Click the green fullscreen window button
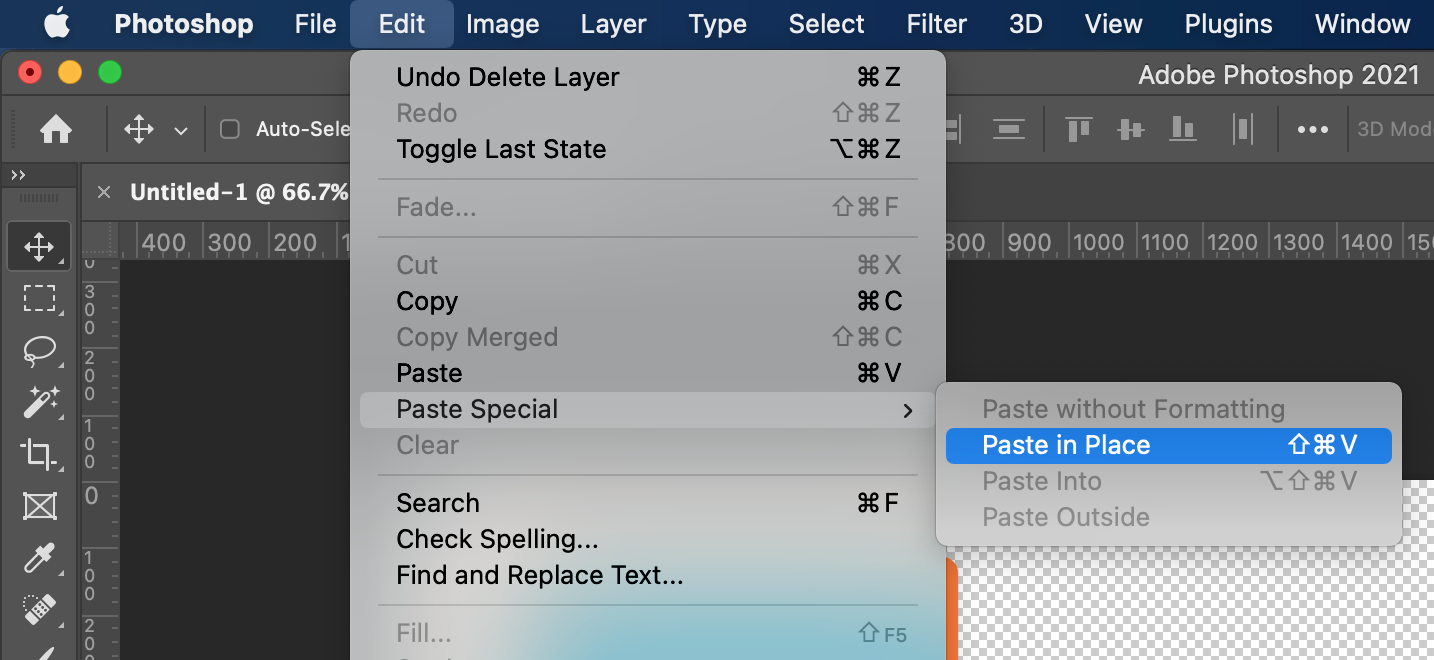Image resolution: width=1434 pixels, height=660 pixels. (x=110, y=73)
